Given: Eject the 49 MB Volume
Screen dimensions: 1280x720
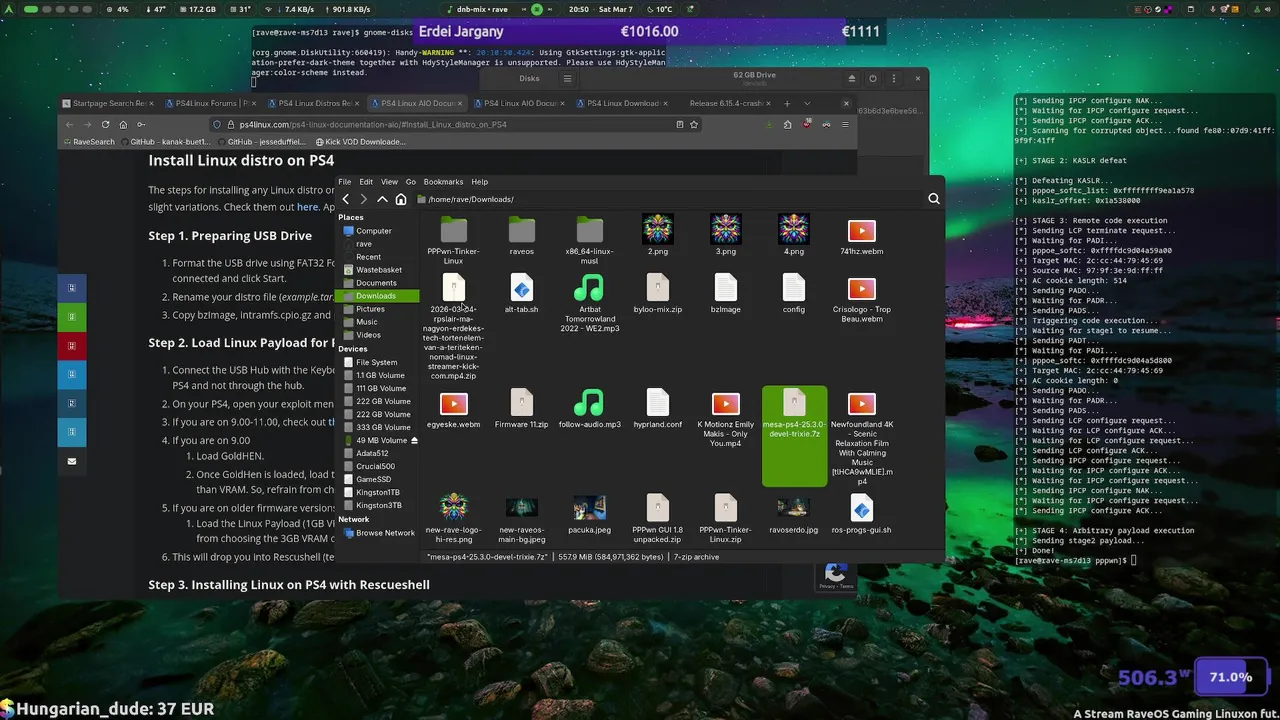Looking at the screenshot, I should pos(414,440).
